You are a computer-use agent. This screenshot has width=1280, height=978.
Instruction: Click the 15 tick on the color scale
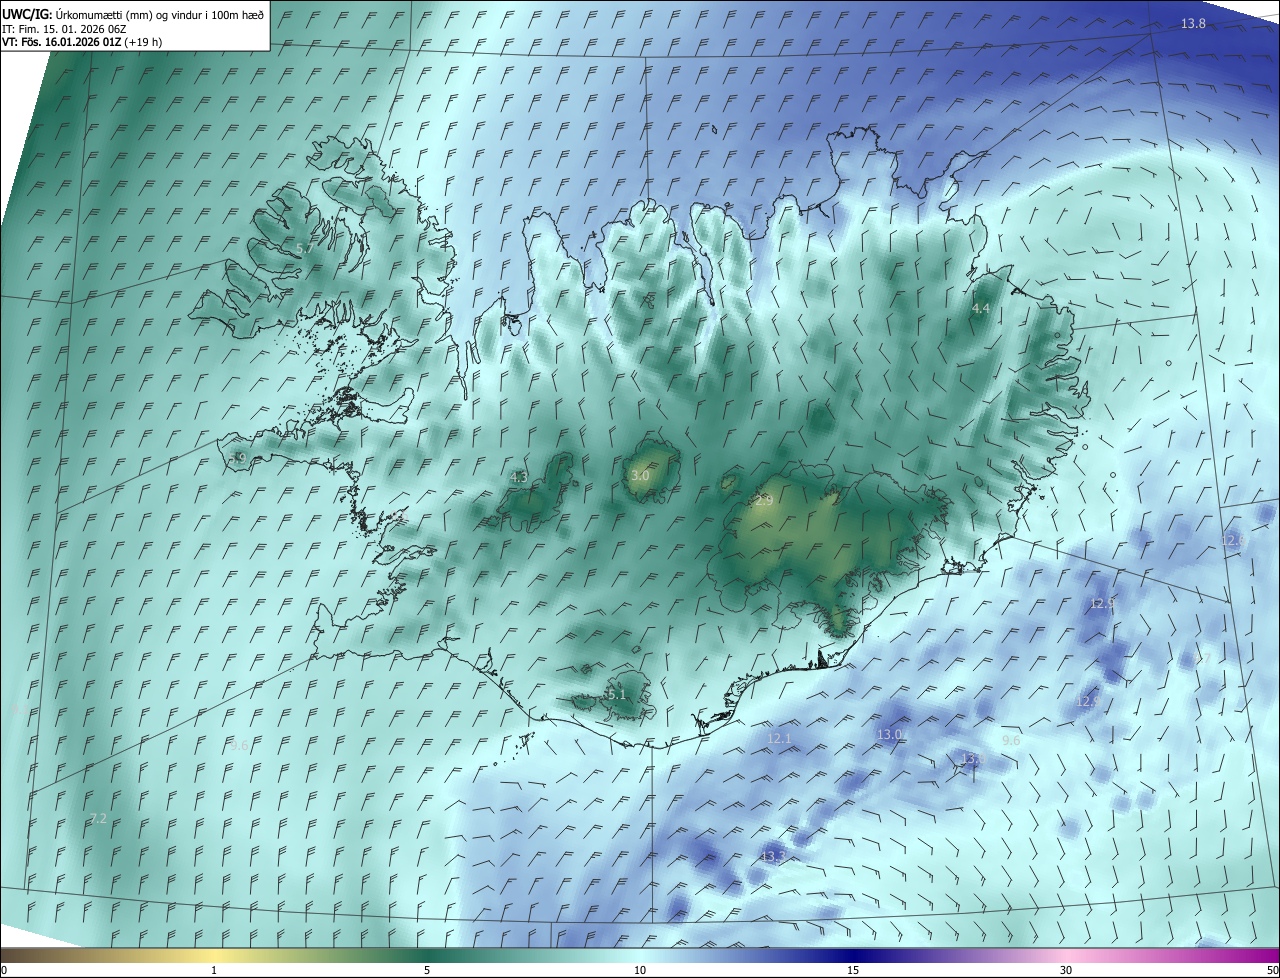pos(853,971)
